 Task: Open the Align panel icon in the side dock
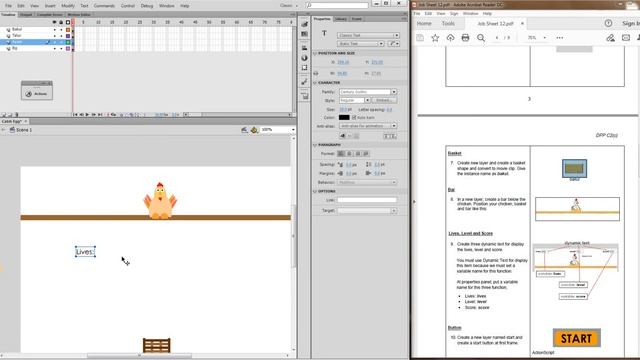(304, 48)
